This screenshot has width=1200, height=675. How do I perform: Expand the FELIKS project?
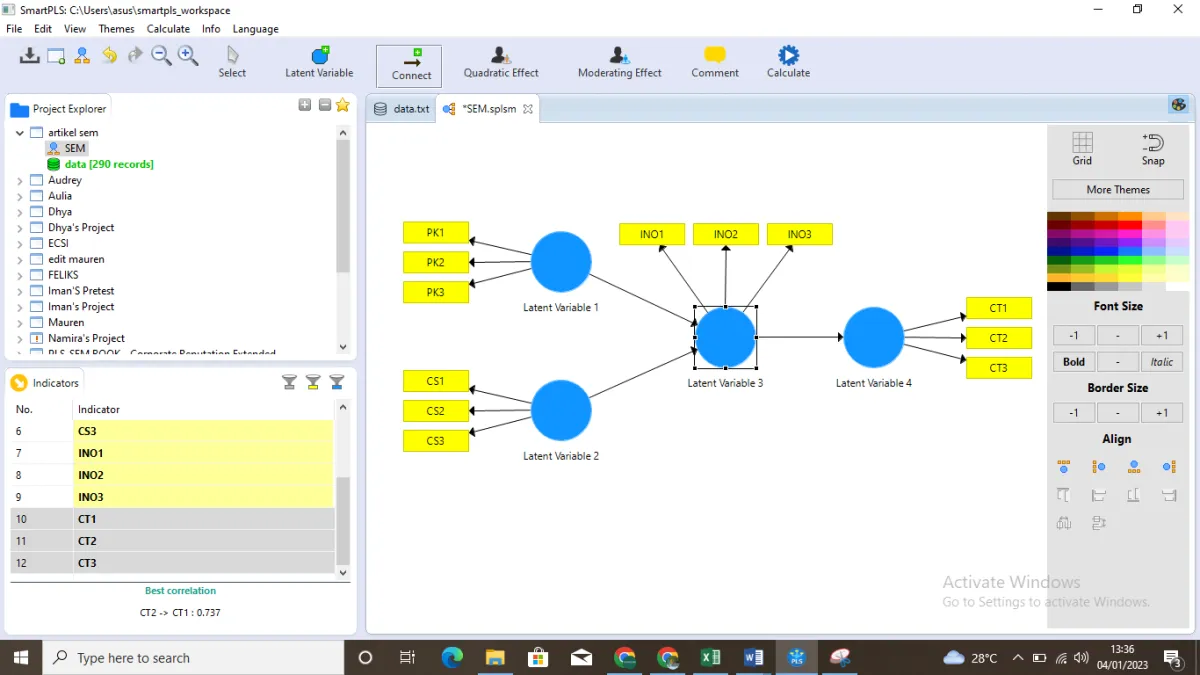(x=20, y=275)
